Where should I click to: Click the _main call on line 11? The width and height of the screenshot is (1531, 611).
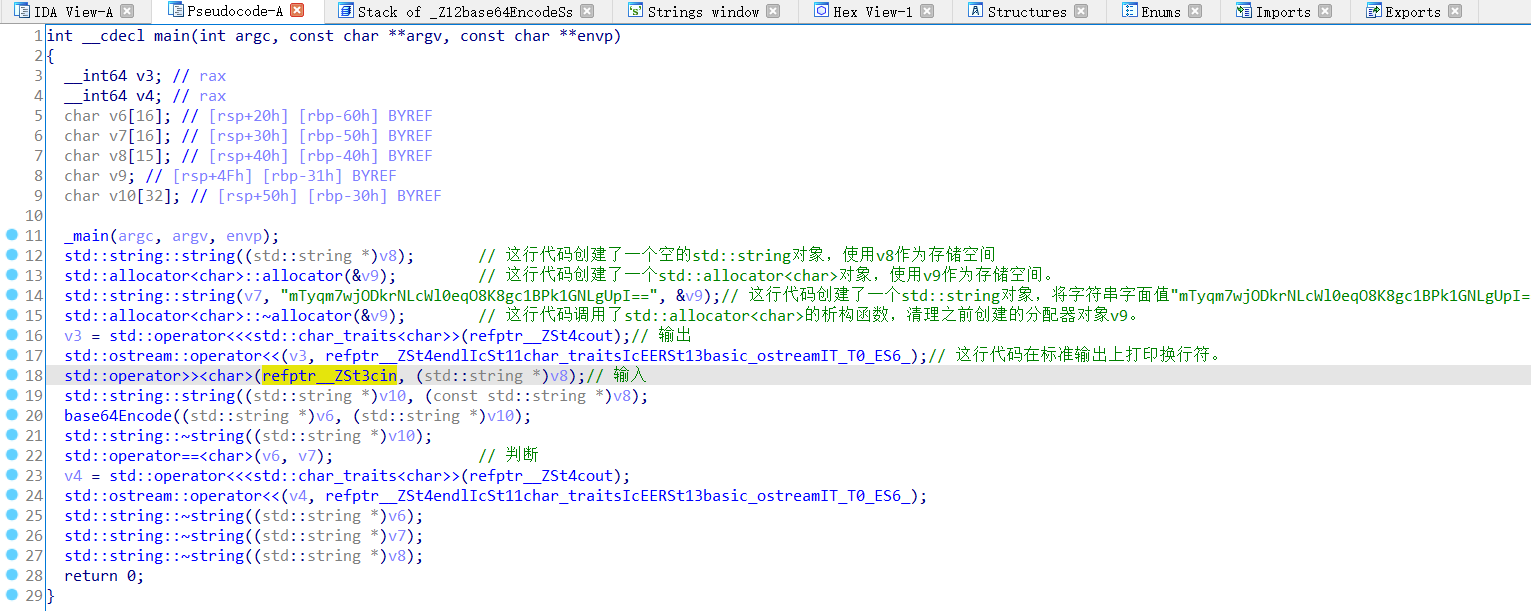[x=85, y=235]
